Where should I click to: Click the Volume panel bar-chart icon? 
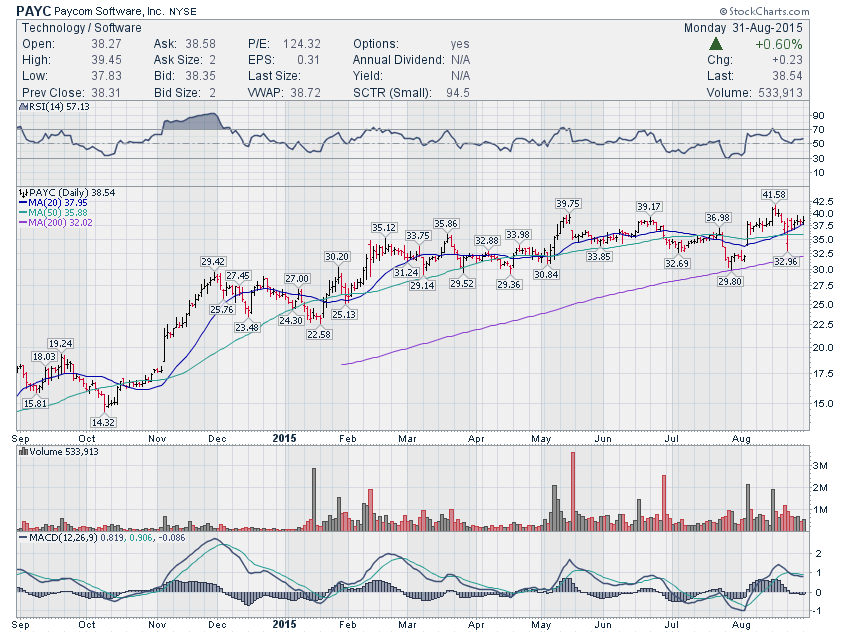pyautogui.click(x=23, y=451)
